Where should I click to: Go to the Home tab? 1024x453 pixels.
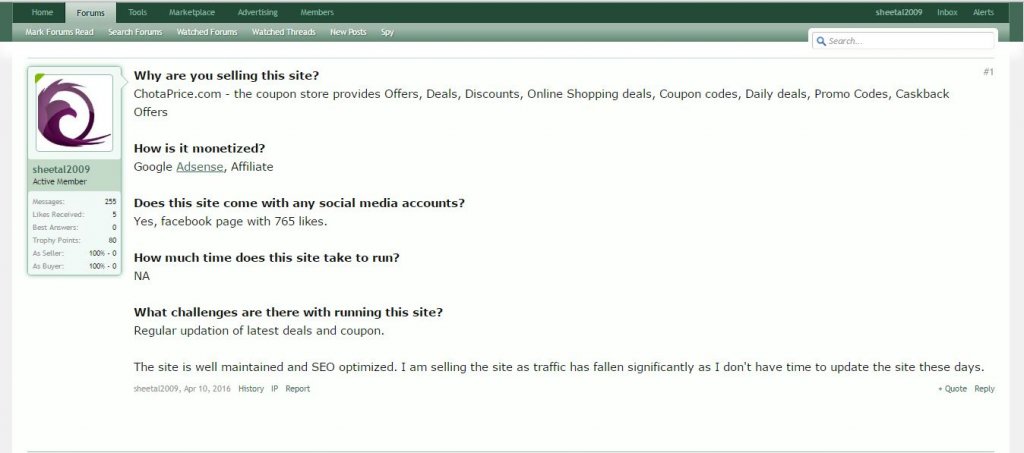[42, 12]
